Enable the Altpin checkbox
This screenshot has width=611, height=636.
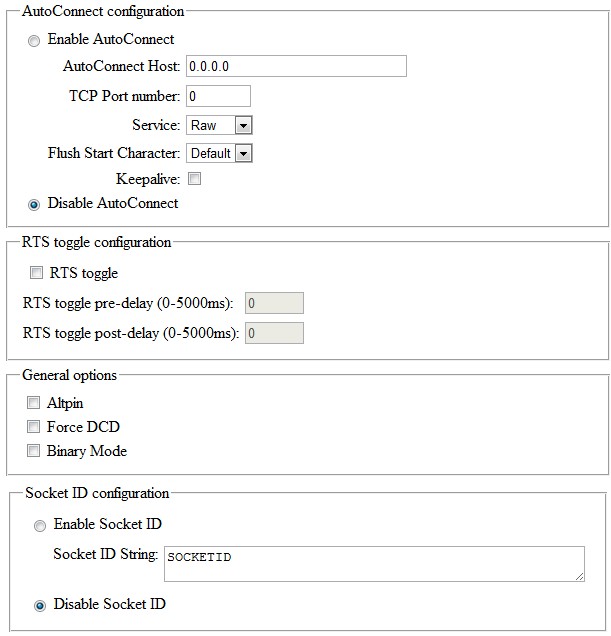pos(33,402)
